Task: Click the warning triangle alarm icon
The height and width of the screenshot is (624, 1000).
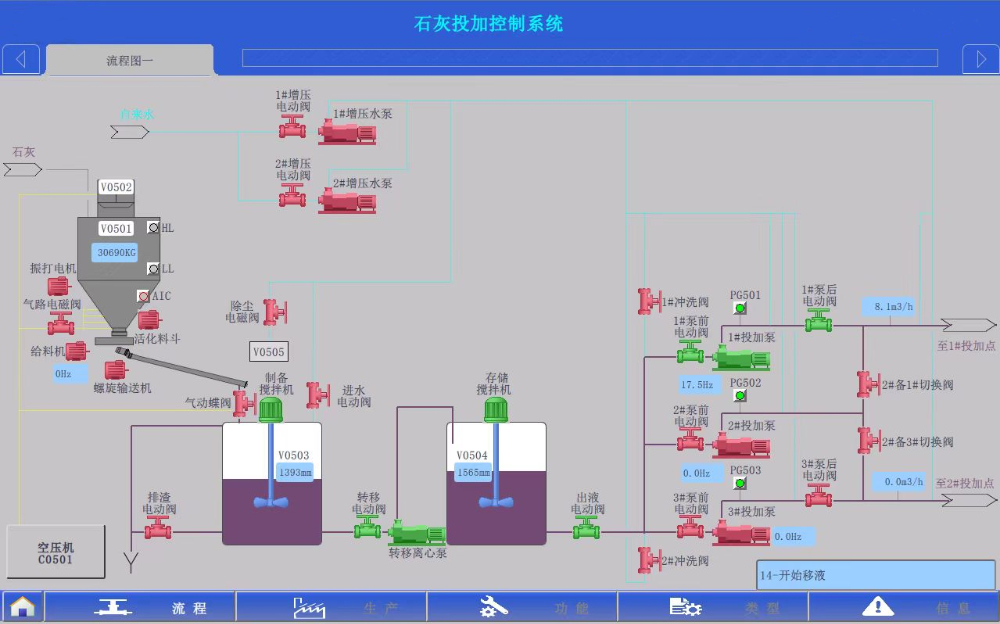Action: click(x=877, y=606)
